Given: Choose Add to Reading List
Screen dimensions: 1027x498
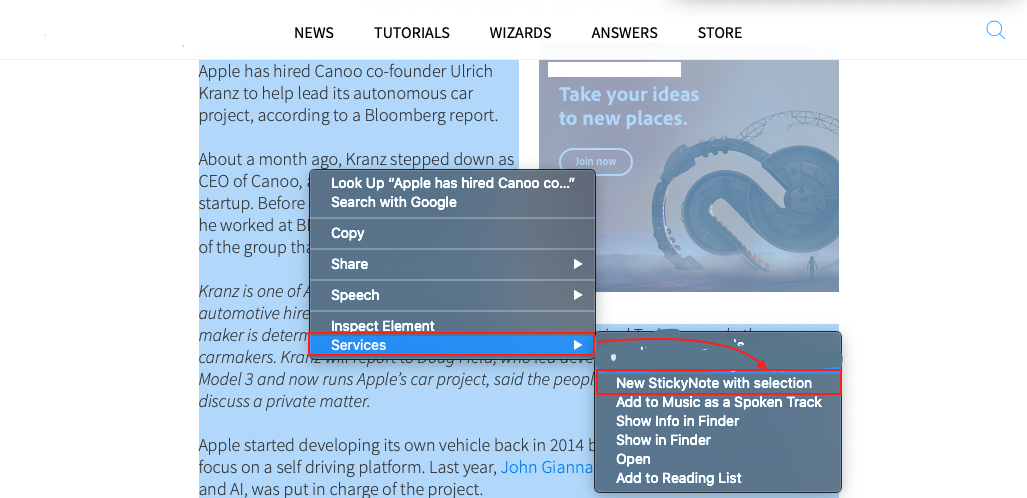Looking at the screenshot, I should pos(719,478).
